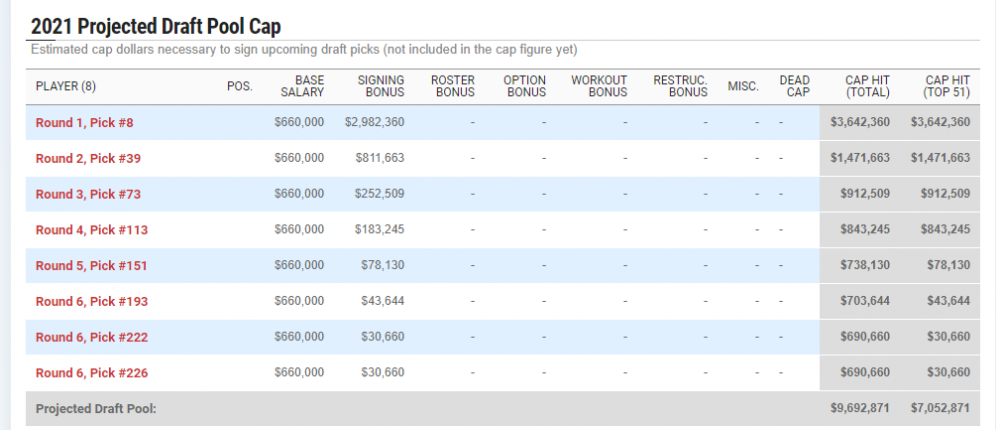Select the Round 6, Pick #226 link

tap(91, 373)
